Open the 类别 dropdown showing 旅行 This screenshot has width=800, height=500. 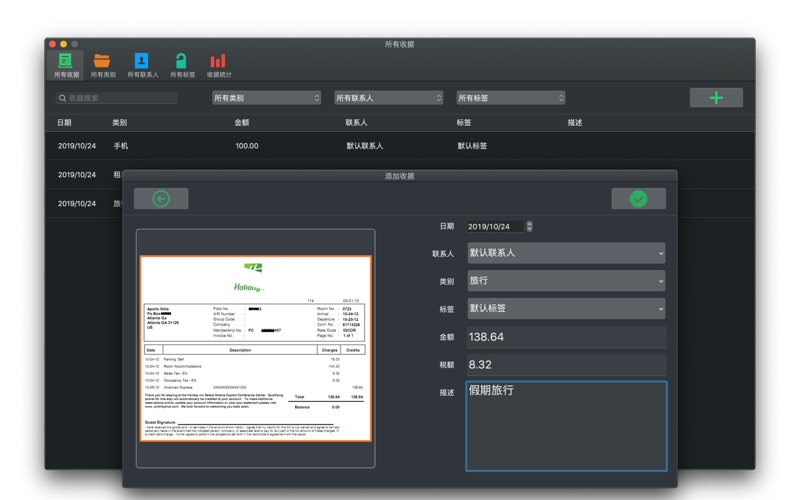[x=565, y=281]
